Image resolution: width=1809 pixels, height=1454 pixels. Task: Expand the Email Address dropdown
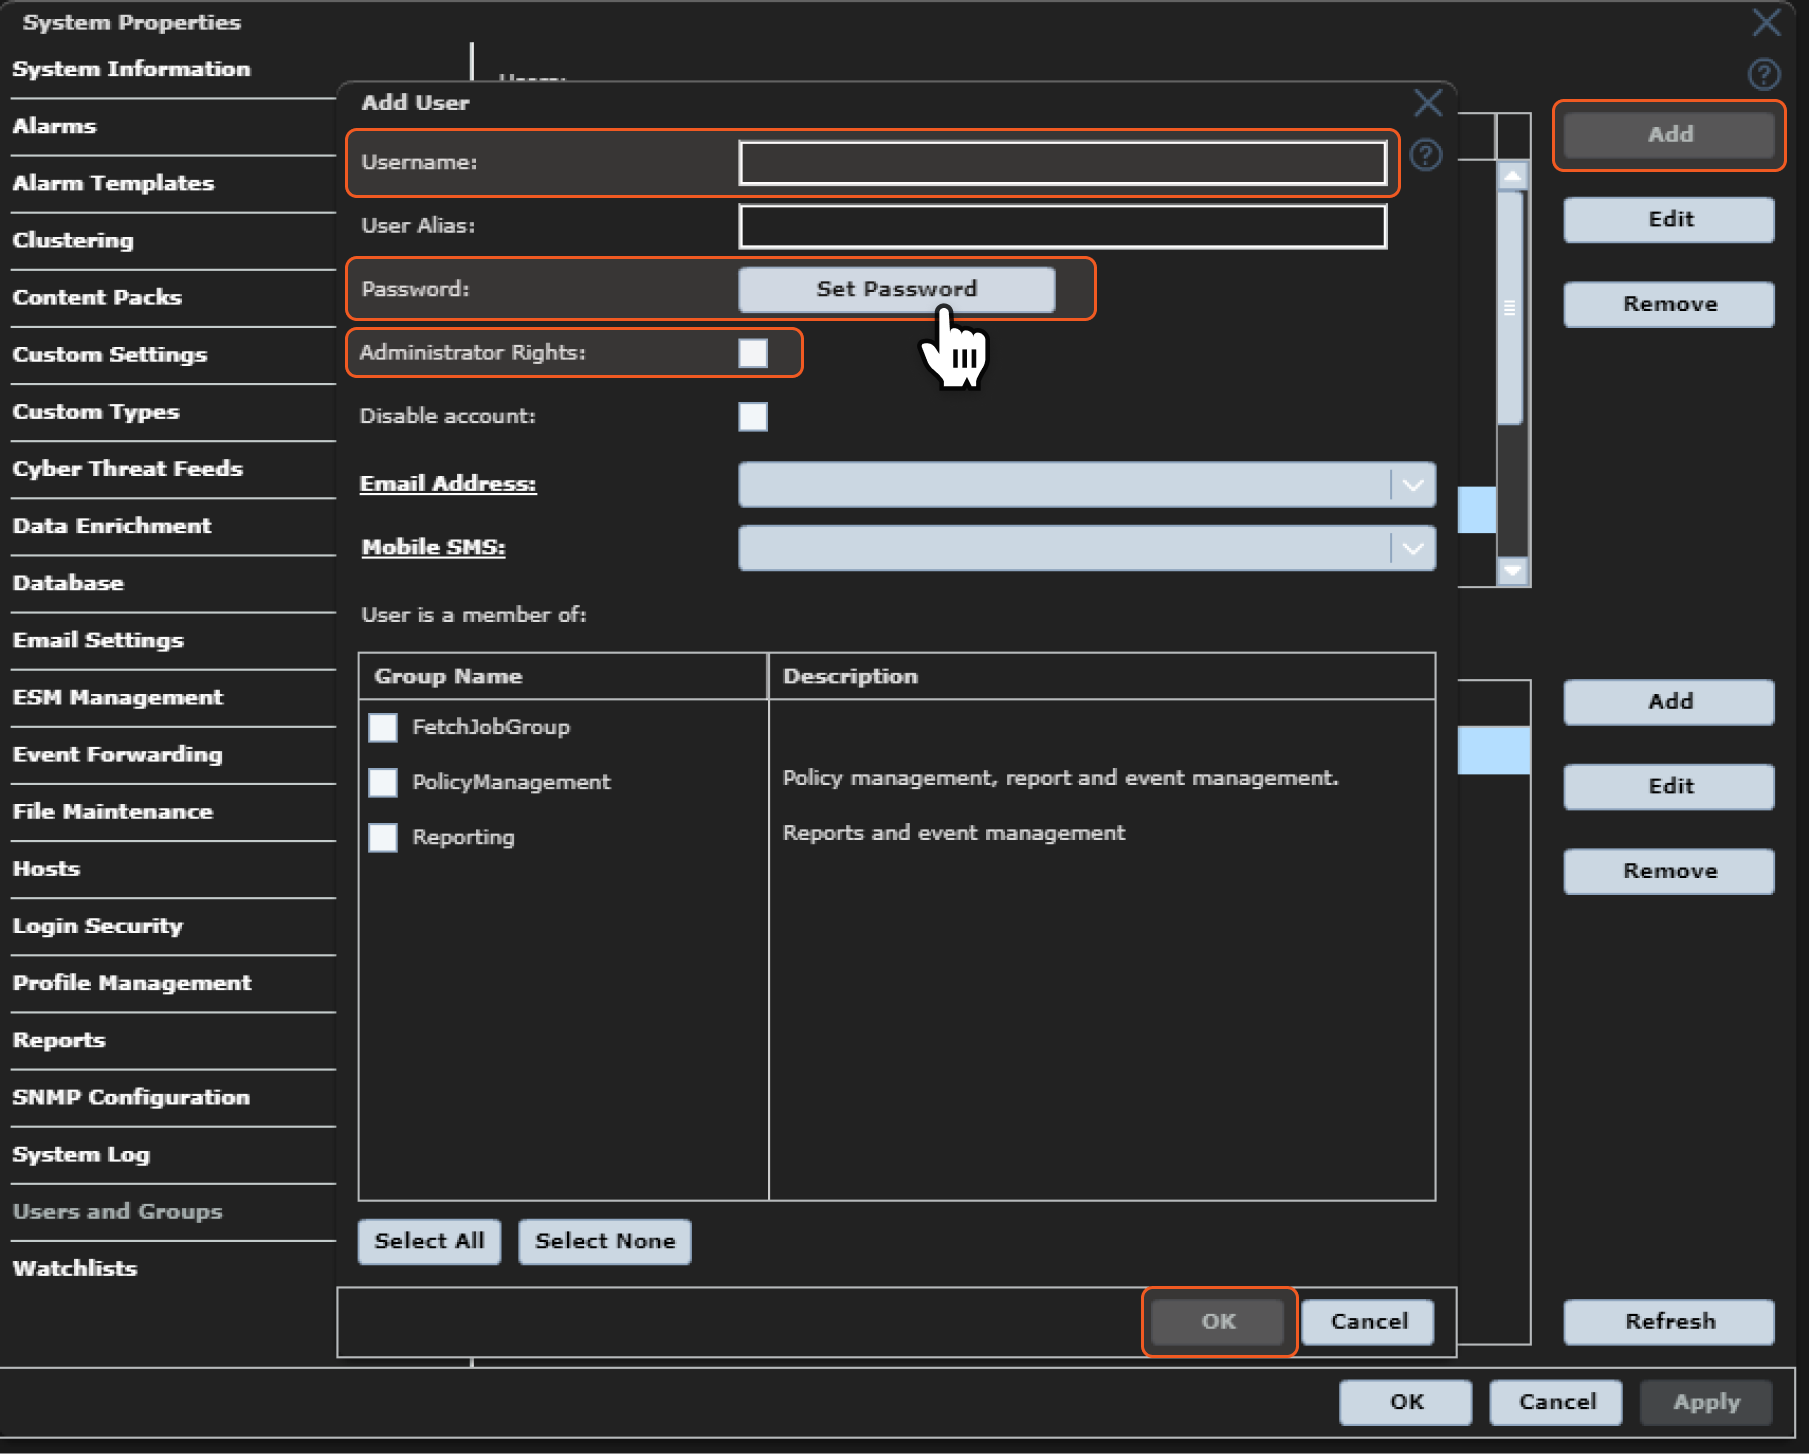[x=1412, y=485]
